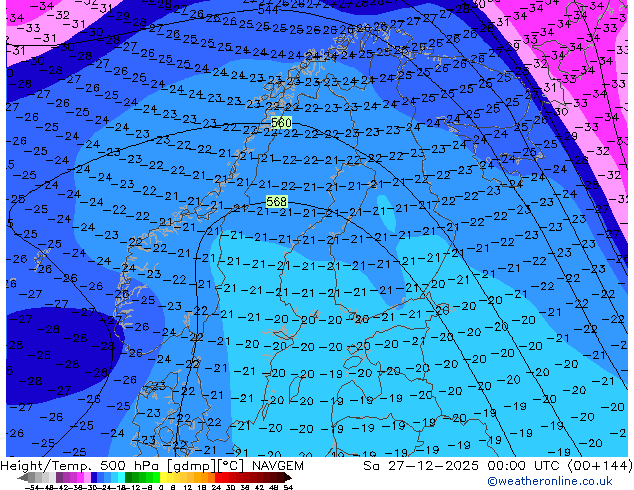This screenshot has height=490, width=634.
Task: Click the -54 value on the legend scale
Action: [x=32, y=488]
